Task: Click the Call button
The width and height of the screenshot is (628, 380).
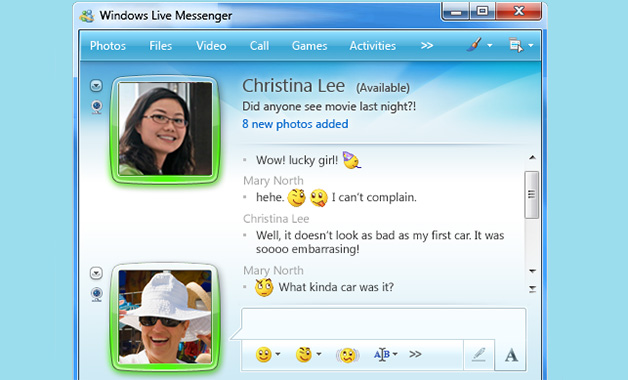Action: tap(259, 46)
